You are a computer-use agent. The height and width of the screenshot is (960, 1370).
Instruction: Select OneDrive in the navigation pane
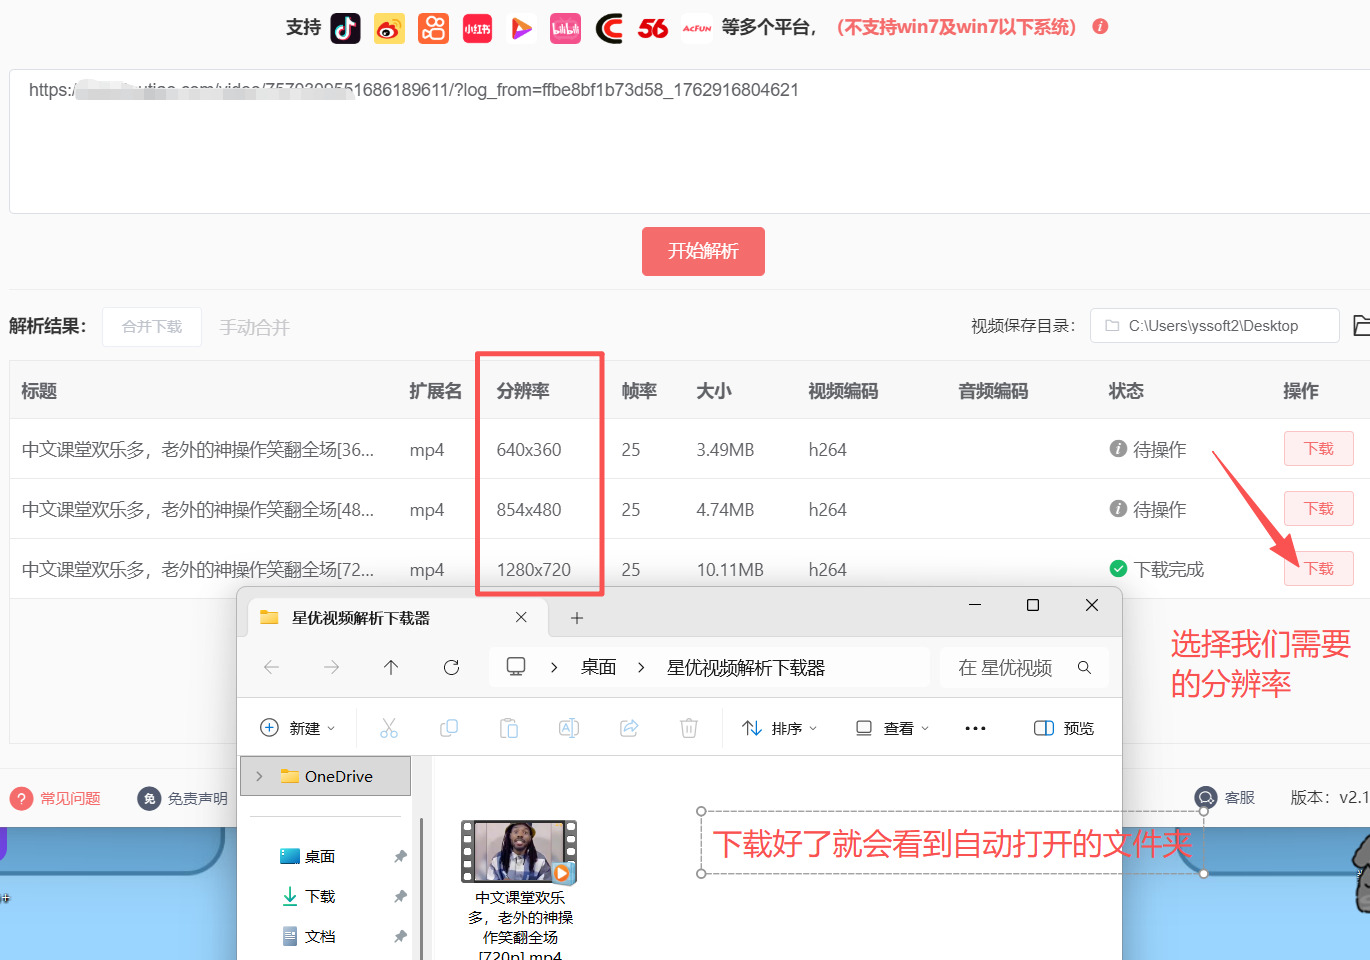(326, 776)
